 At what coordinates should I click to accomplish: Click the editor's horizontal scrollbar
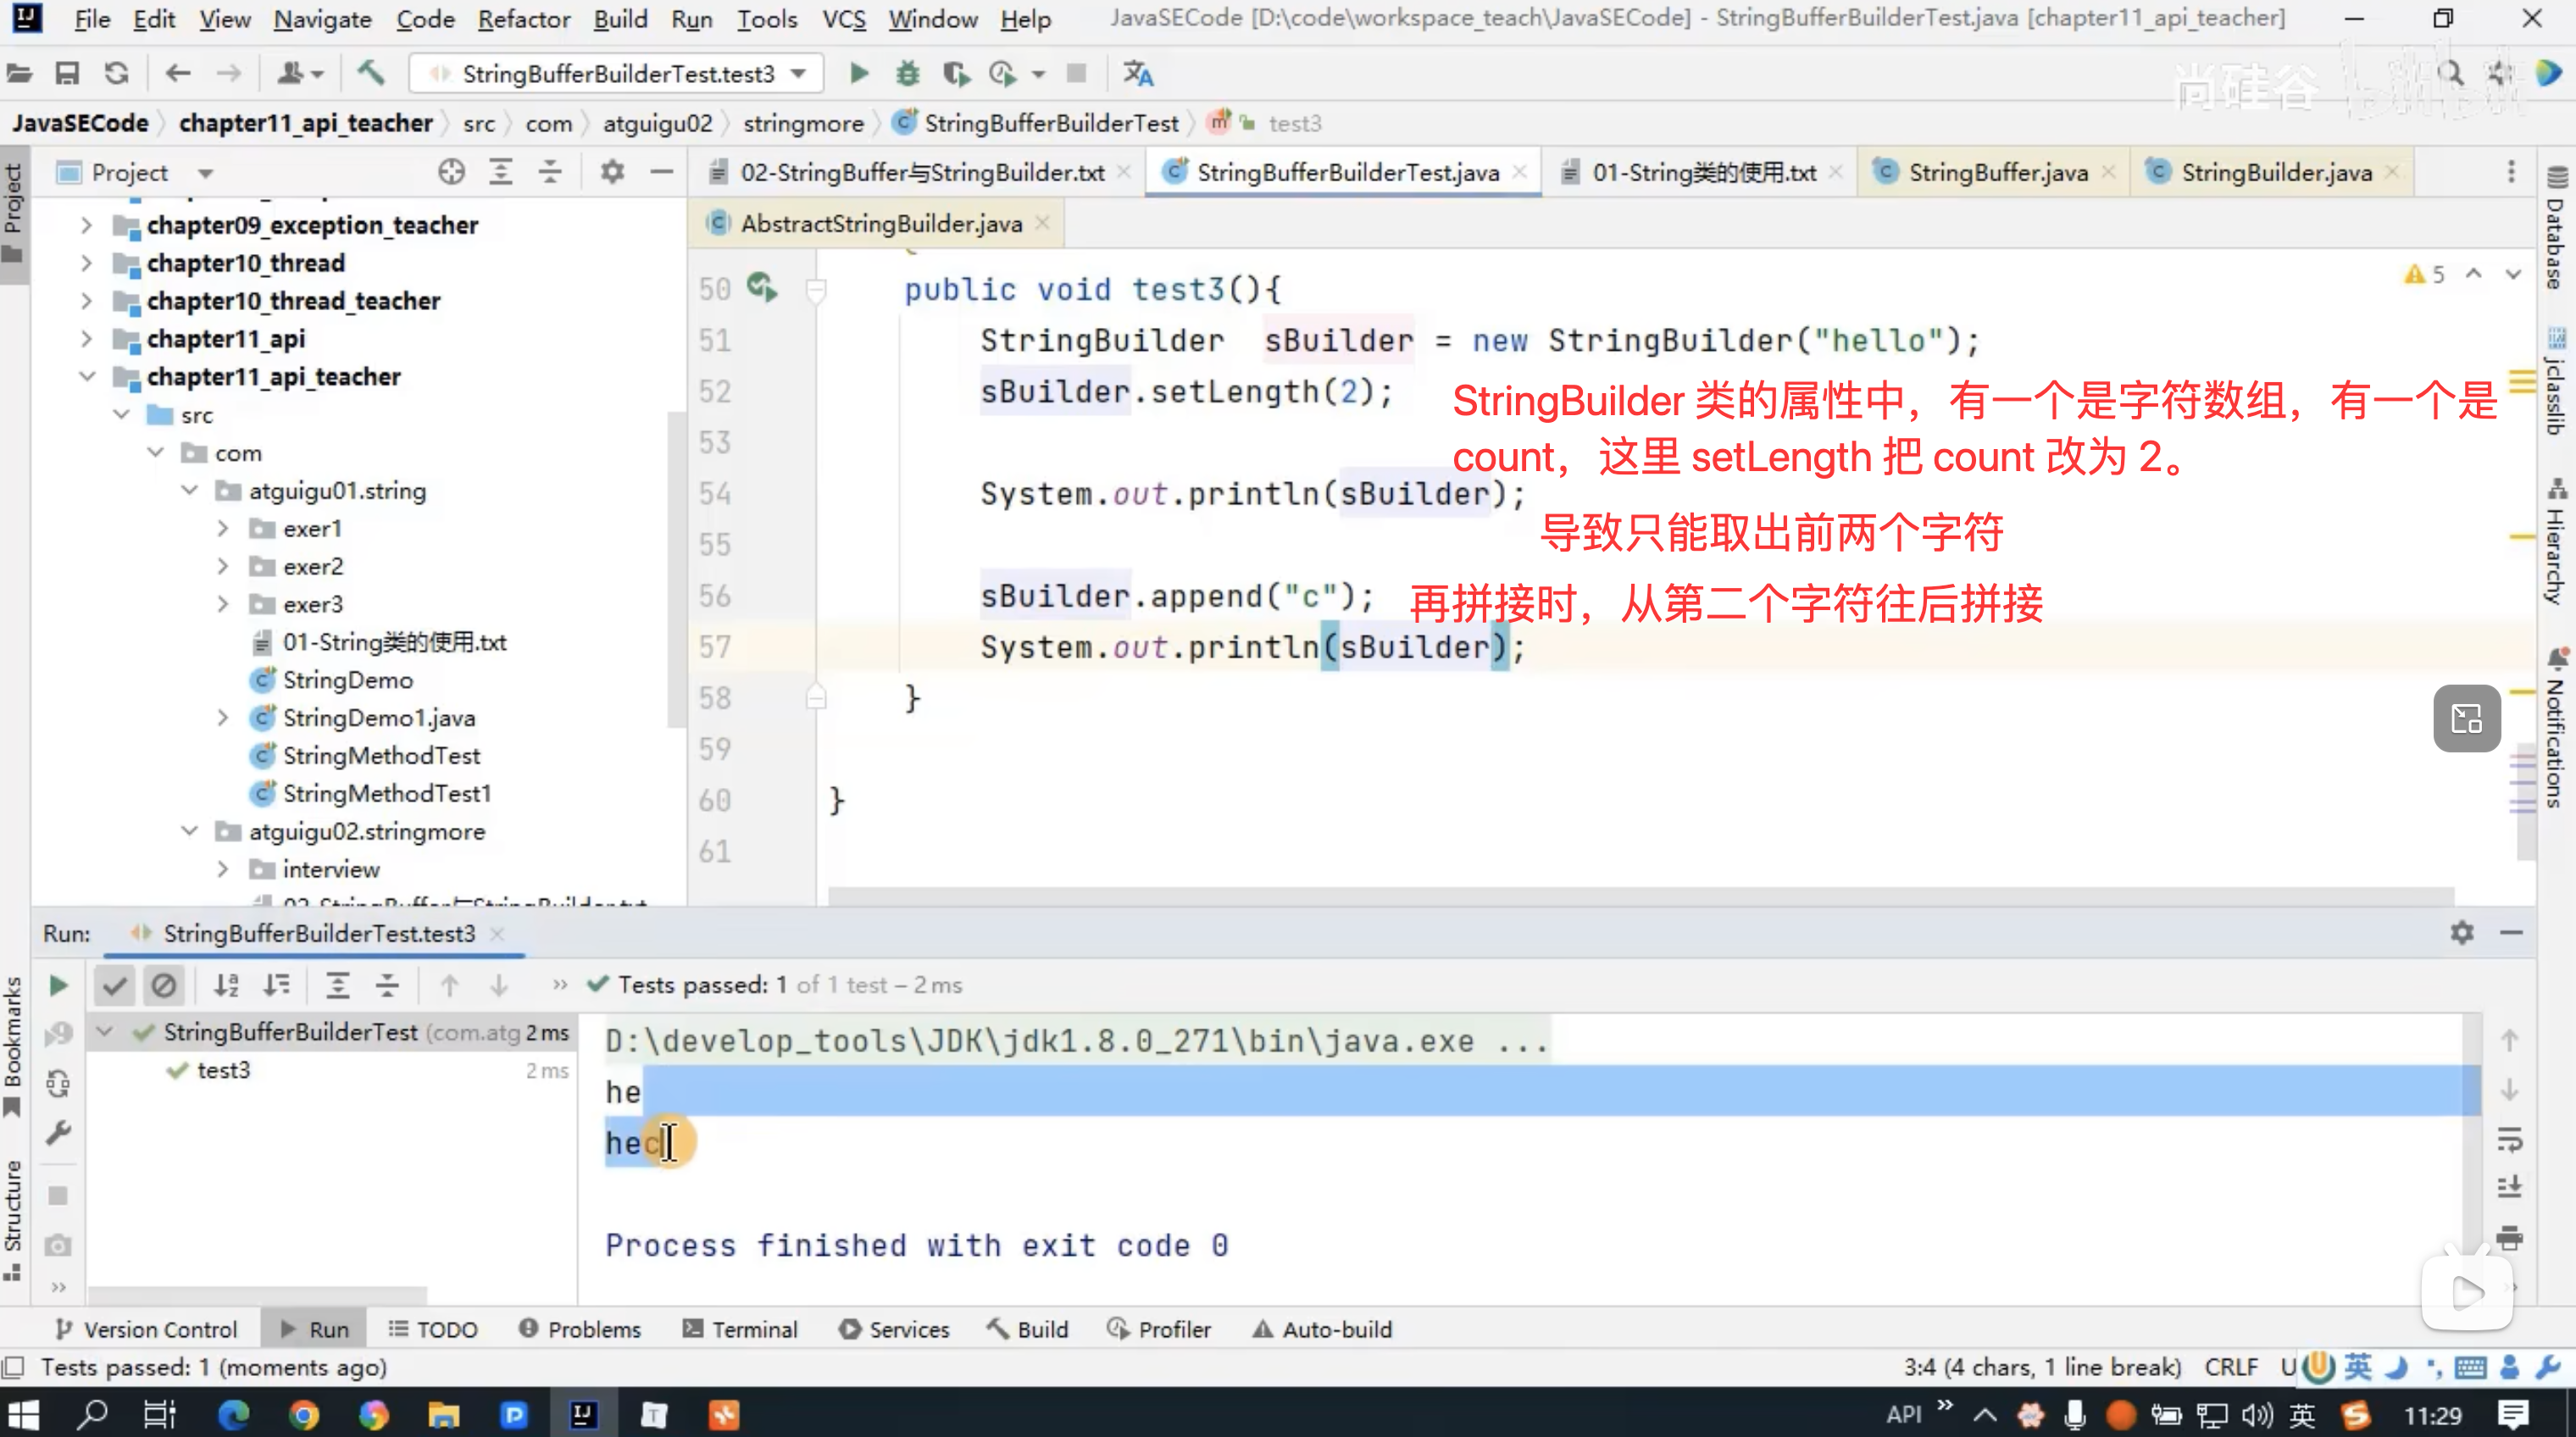pyautogui.click(x=1640, y=896)
